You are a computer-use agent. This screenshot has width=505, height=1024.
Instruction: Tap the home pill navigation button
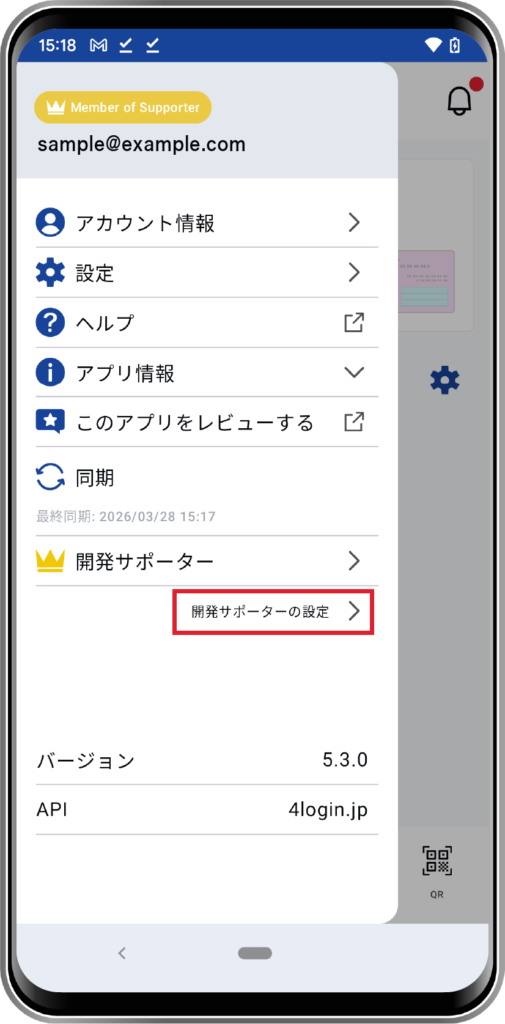(255, 953)
